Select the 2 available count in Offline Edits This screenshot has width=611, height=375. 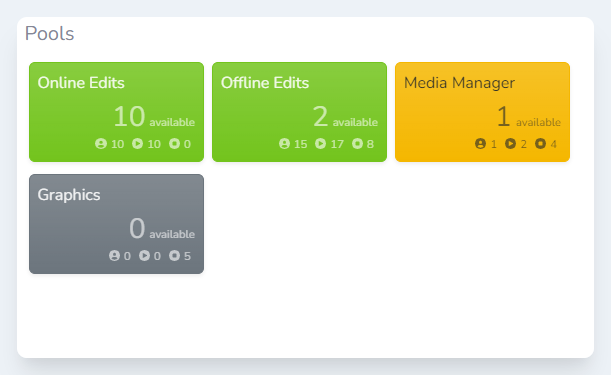pyautogui.click(x=345, y=117)
